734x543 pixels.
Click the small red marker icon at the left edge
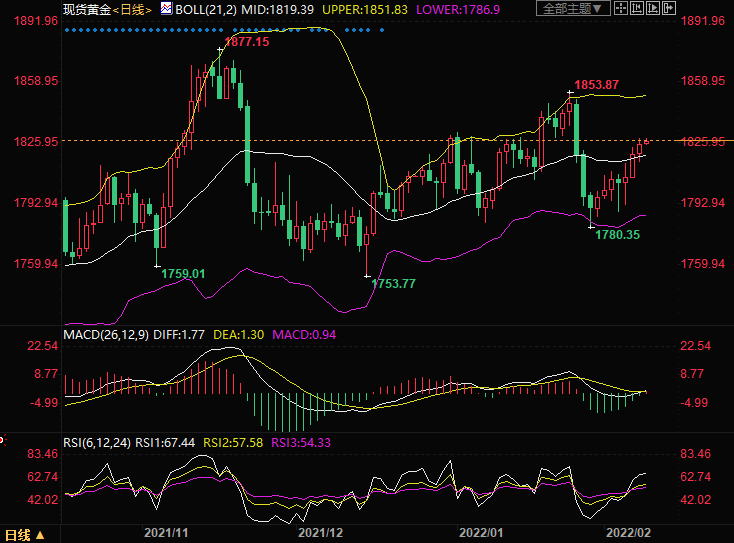pos(3,438)
